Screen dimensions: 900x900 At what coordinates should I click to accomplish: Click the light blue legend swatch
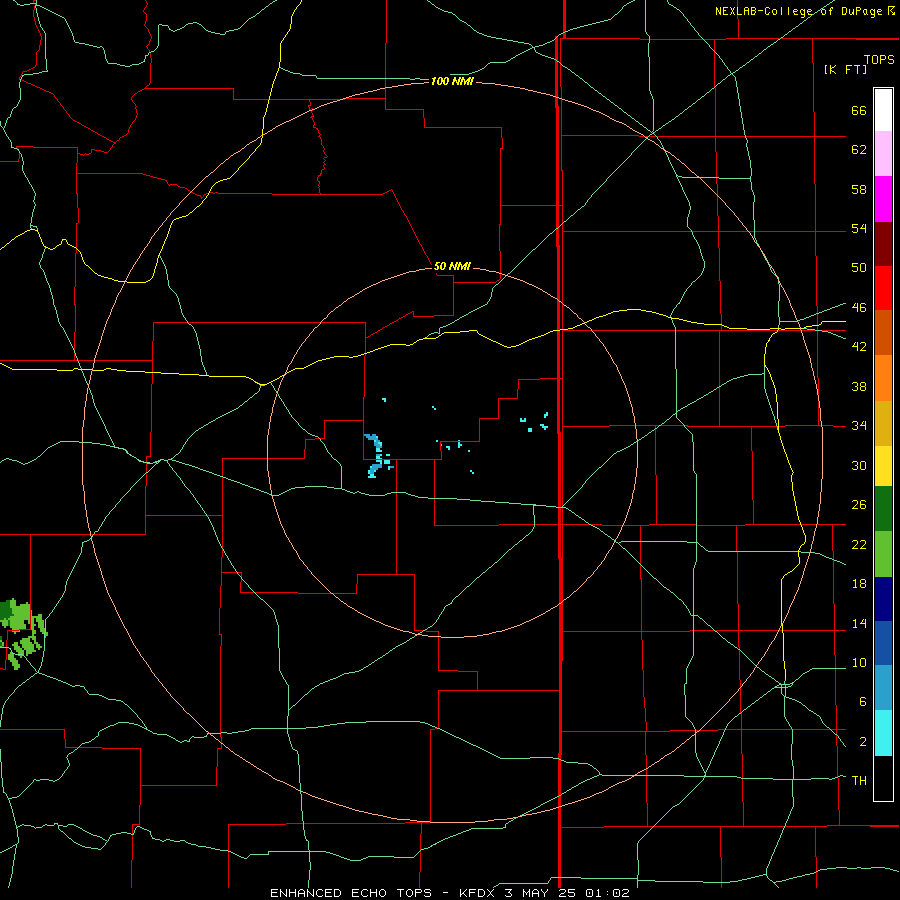pos(883,688)
